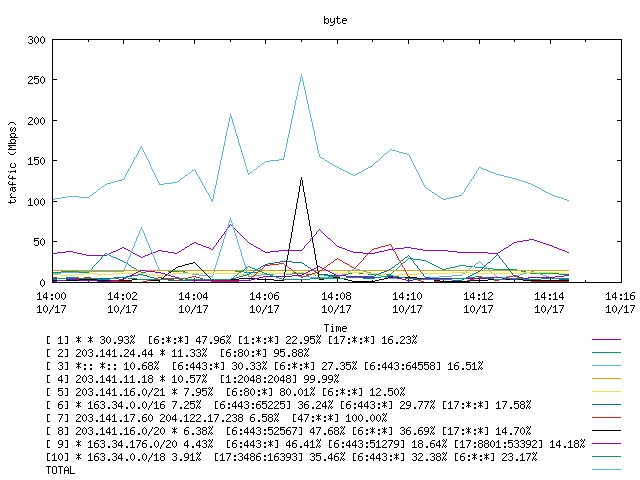This screenshot has height=480, width=640.
Task: Click the y-axis value 300
Action: click(x=36, y=40)
